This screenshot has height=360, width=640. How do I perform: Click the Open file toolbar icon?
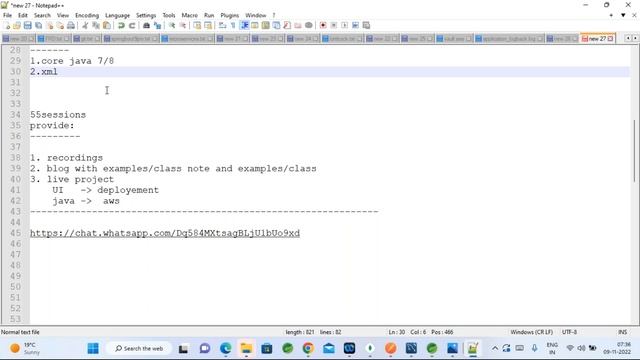click(17, 26)
